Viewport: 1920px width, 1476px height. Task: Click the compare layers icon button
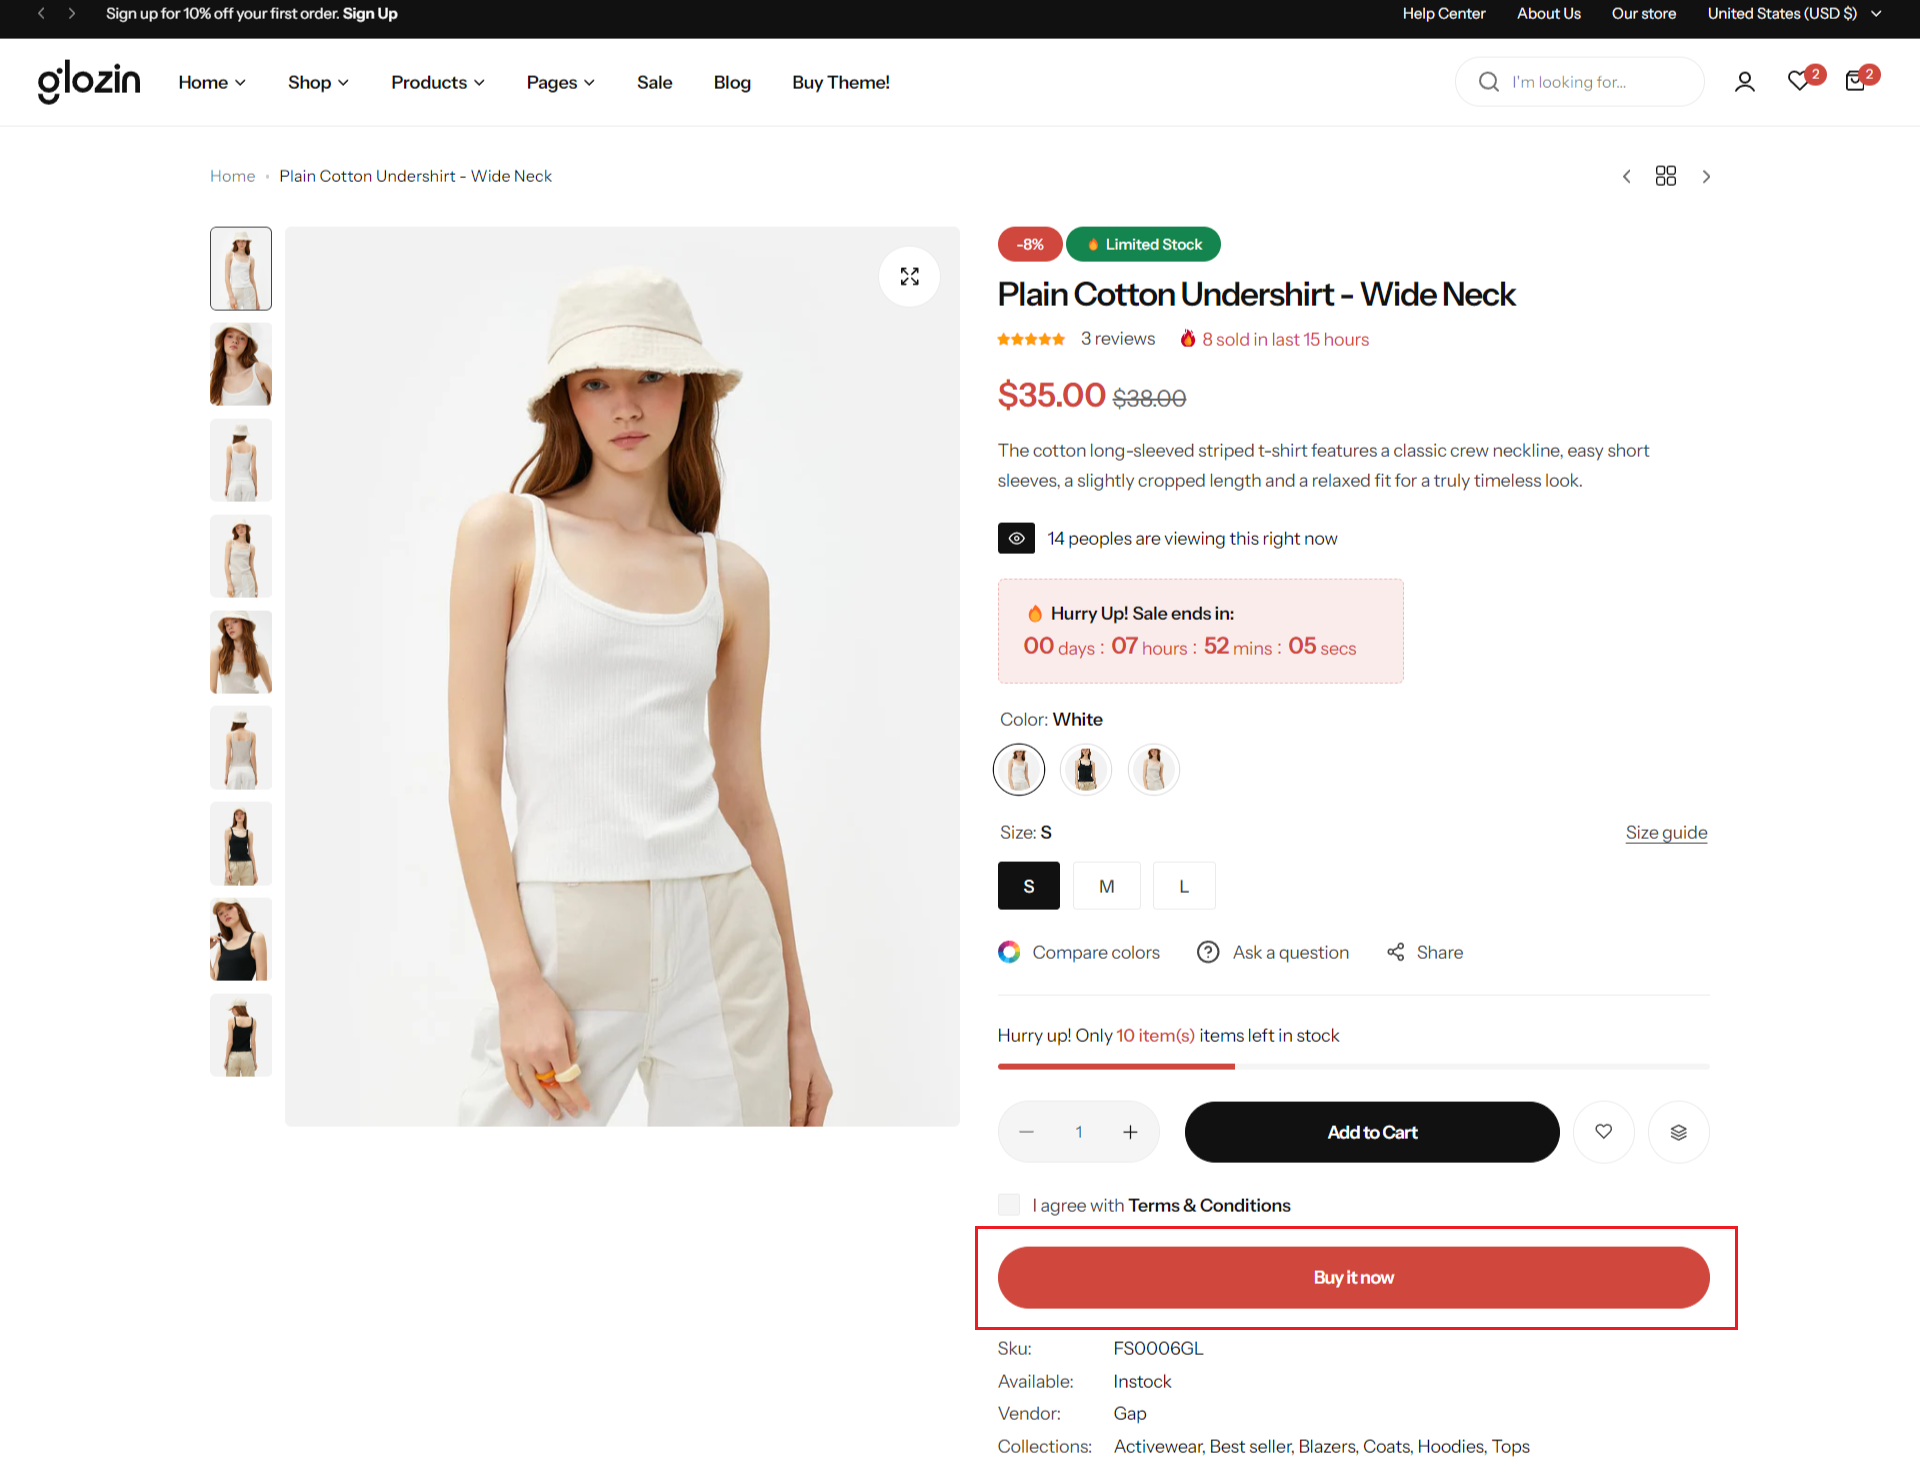point(1678,1131)
